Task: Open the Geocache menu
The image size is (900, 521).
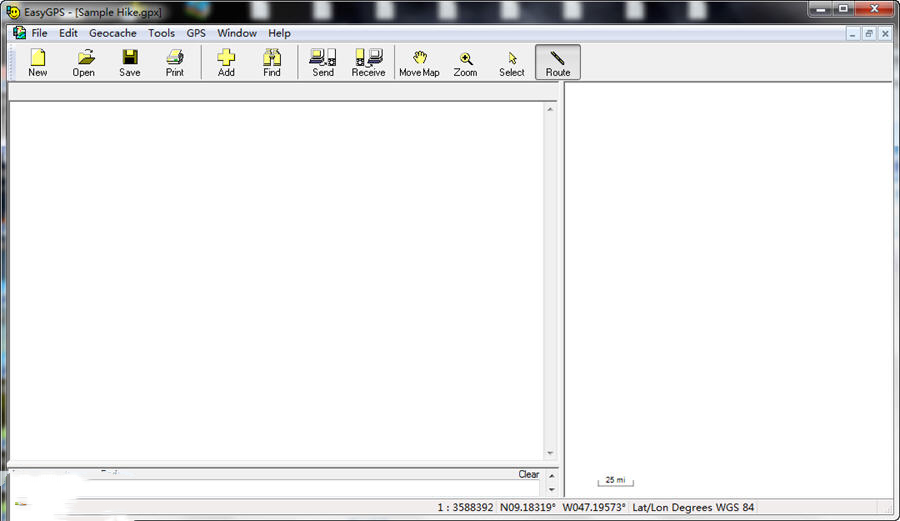Action: tap(112, 33)
